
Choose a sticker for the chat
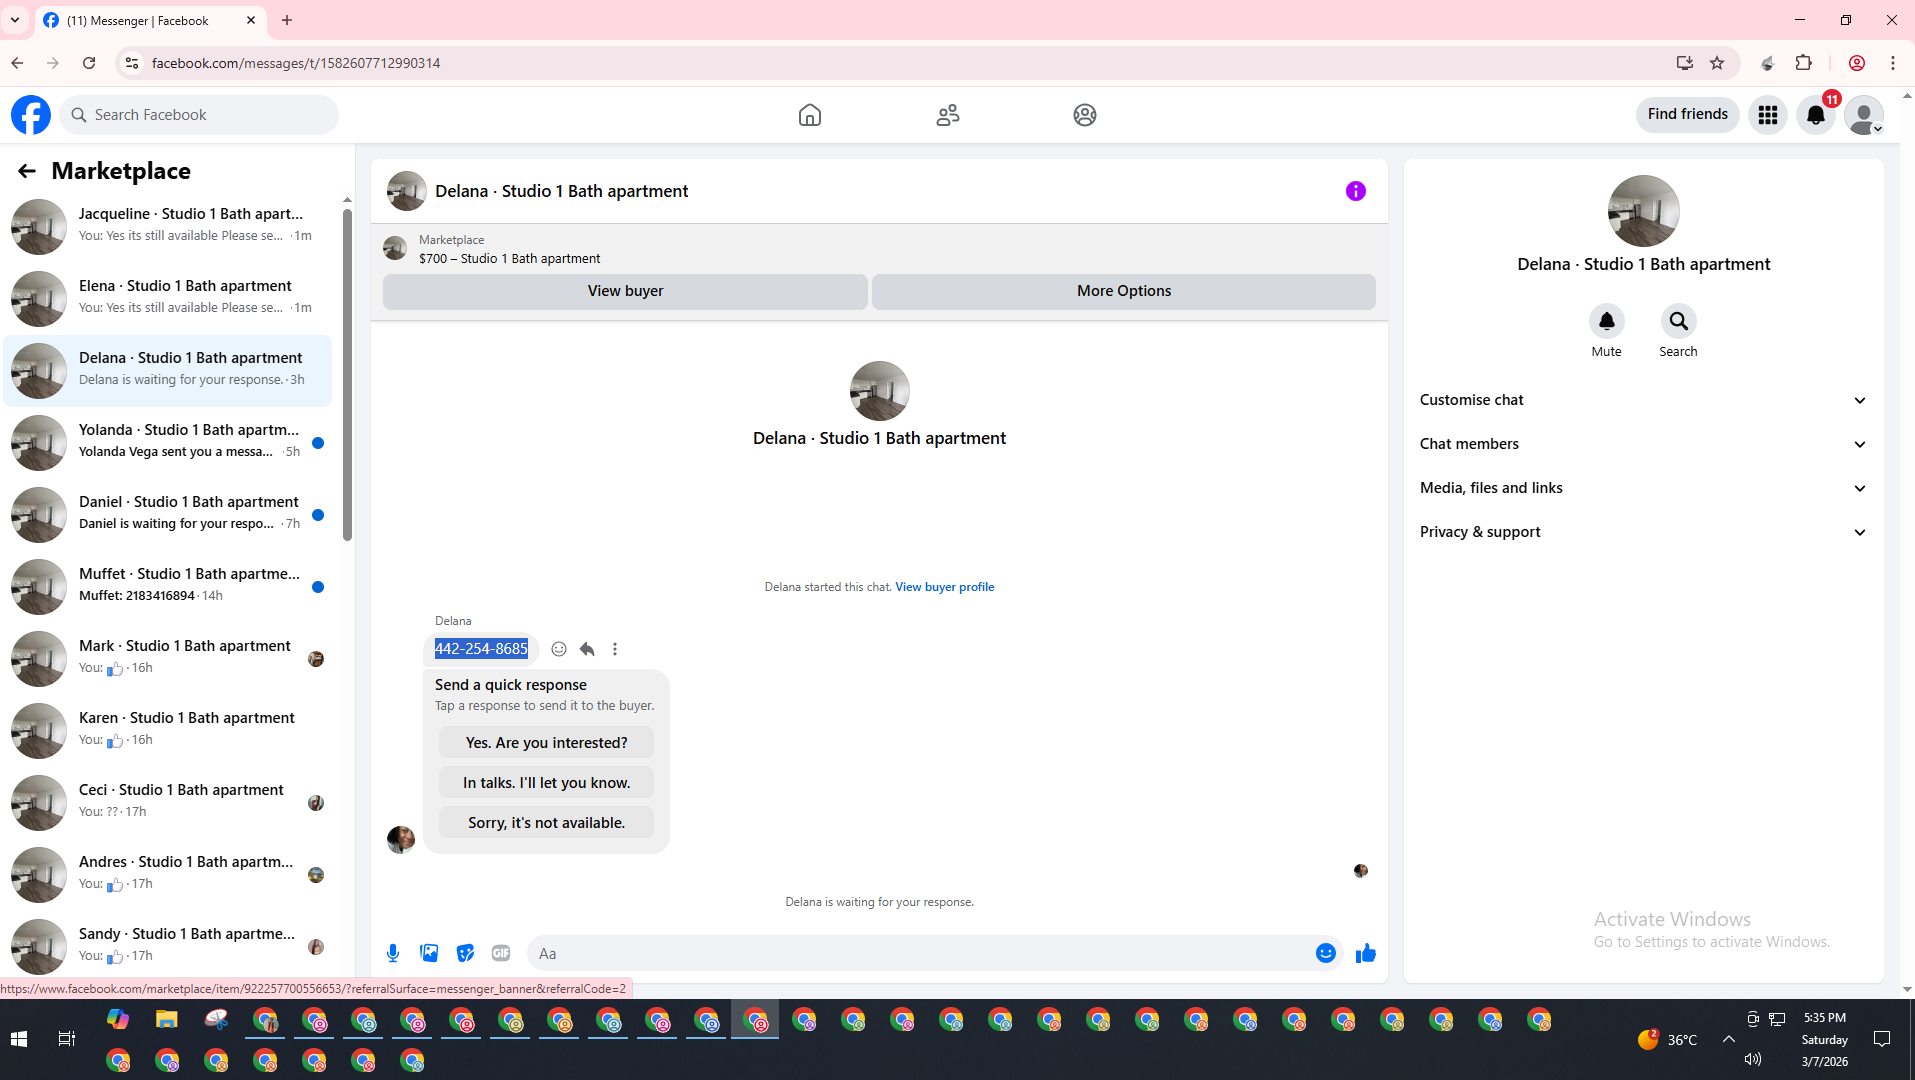465,954
